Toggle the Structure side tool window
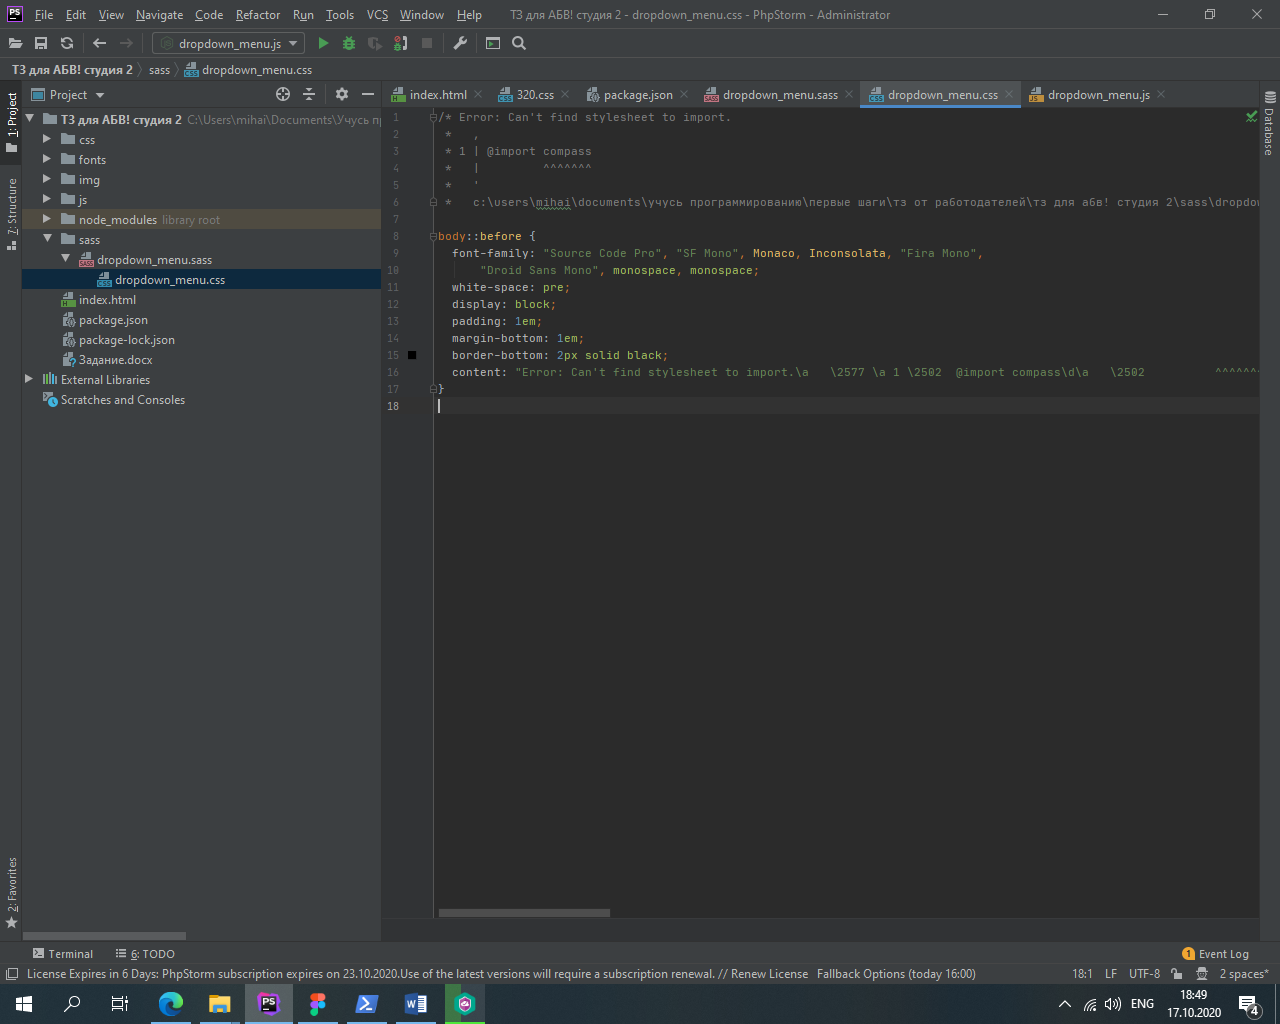The image size is (1280, 1024). [x=11, y=214]
